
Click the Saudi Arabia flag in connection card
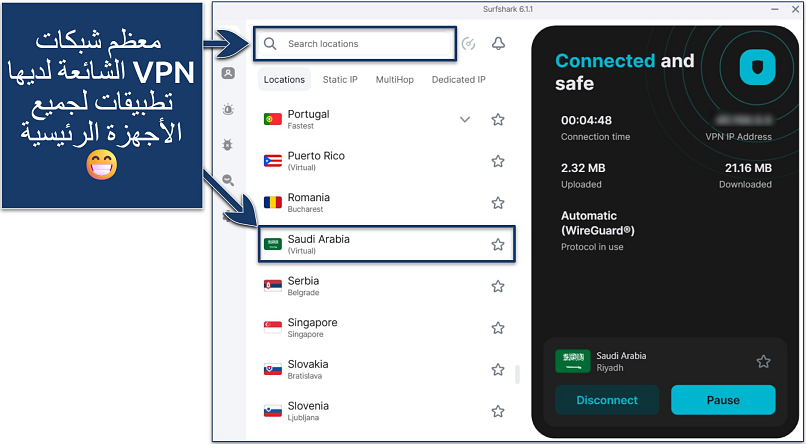click(x=573, y=361)
